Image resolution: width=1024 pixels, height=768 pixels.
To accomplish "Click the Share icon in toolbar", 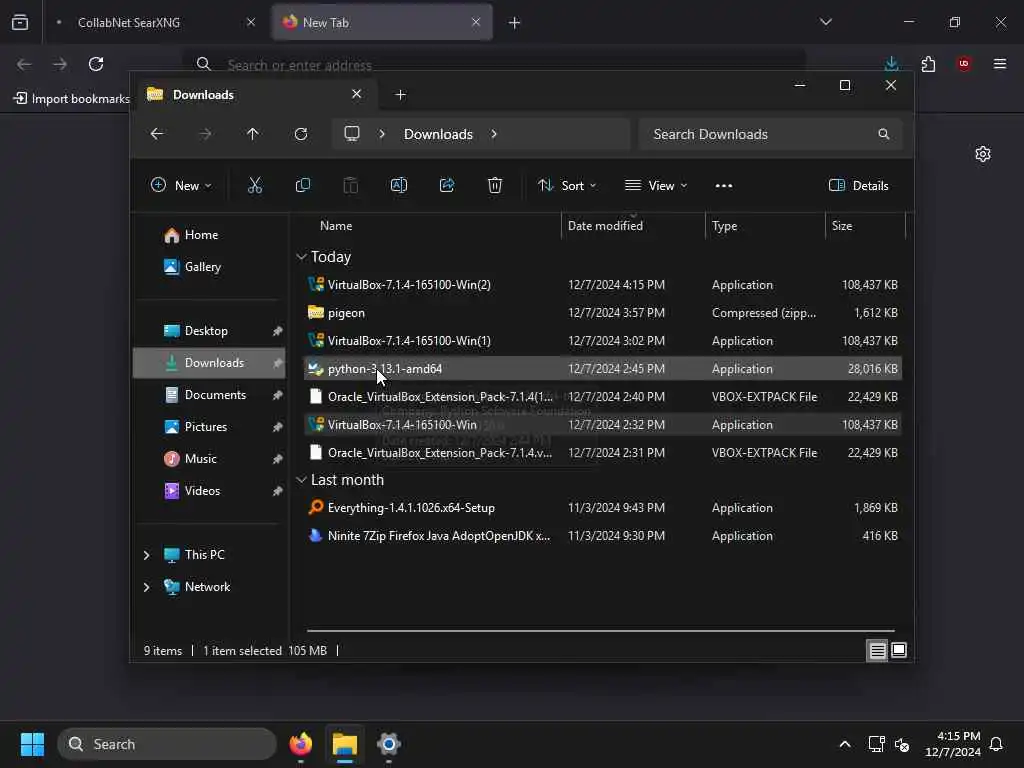I will [447, 185].
